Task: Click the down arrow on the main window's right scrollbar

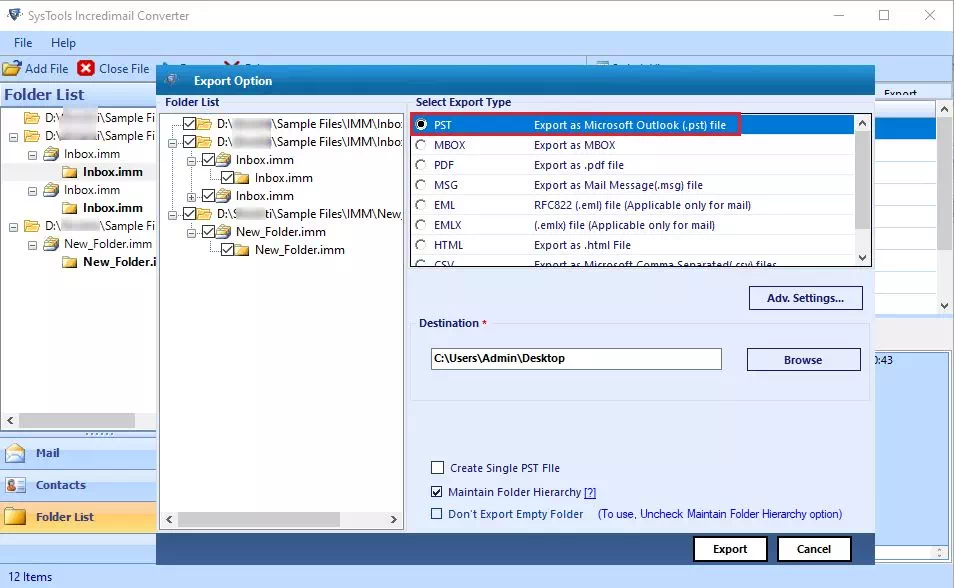Action: pyautogui.click(x=944, y=306)
